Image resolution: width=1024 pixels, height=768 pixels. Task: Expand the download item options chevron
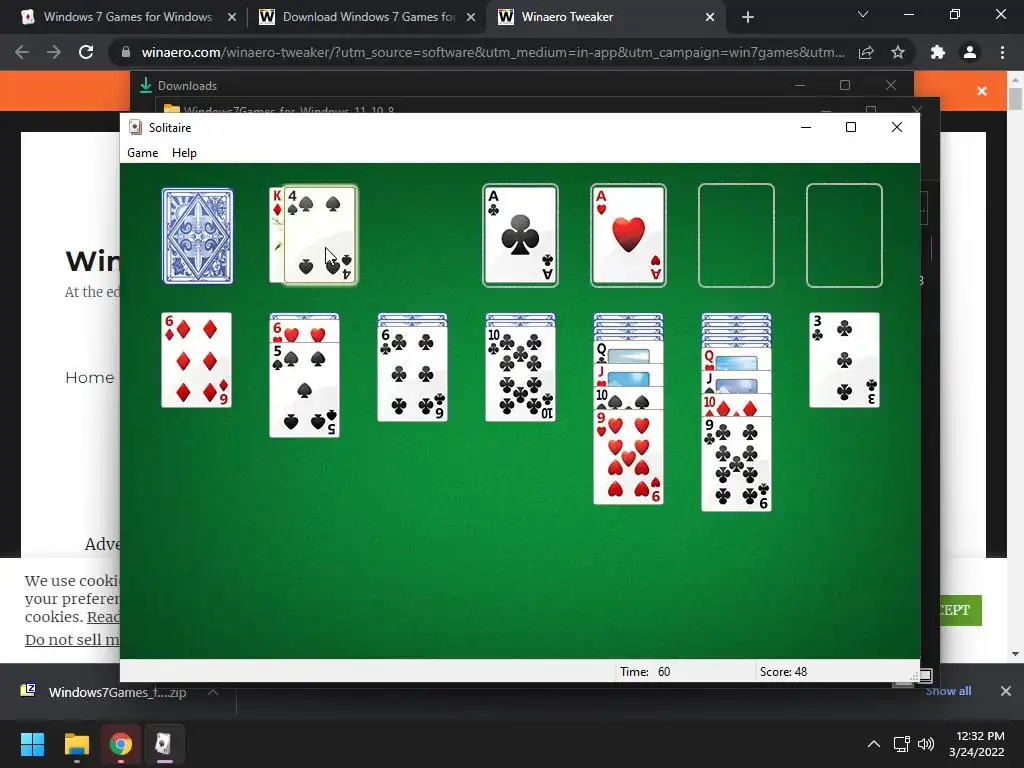coord(213,692)
